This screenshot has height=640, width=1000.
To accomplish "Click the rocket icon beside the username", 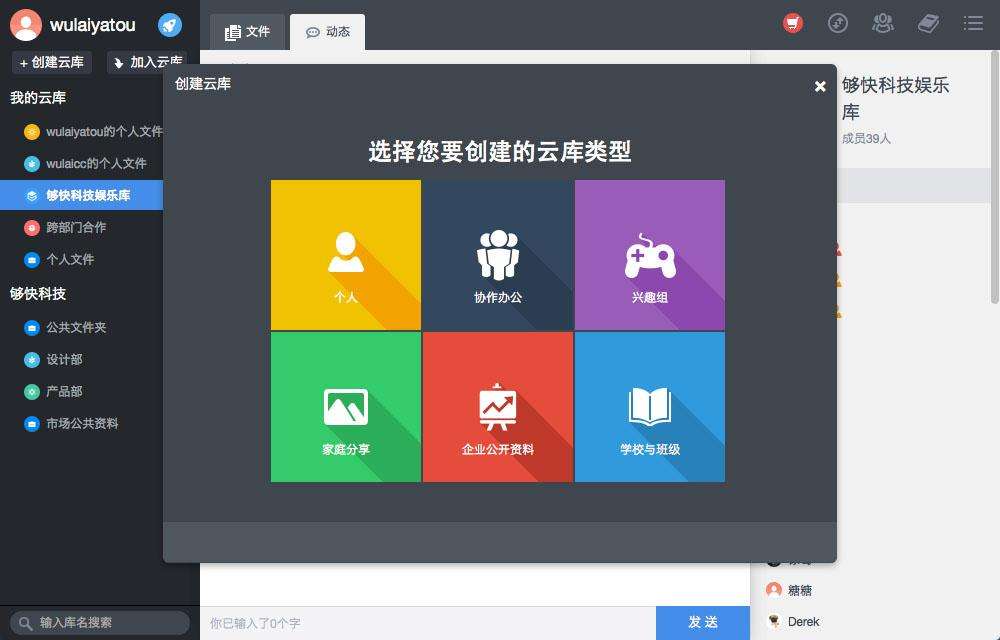I will tap(170, 25).
